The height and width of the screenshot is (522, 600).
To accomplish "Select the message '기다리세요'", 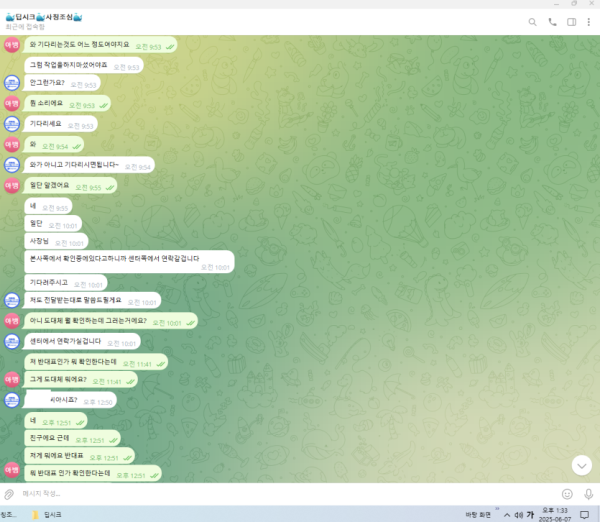I will [x=61, y=124].
